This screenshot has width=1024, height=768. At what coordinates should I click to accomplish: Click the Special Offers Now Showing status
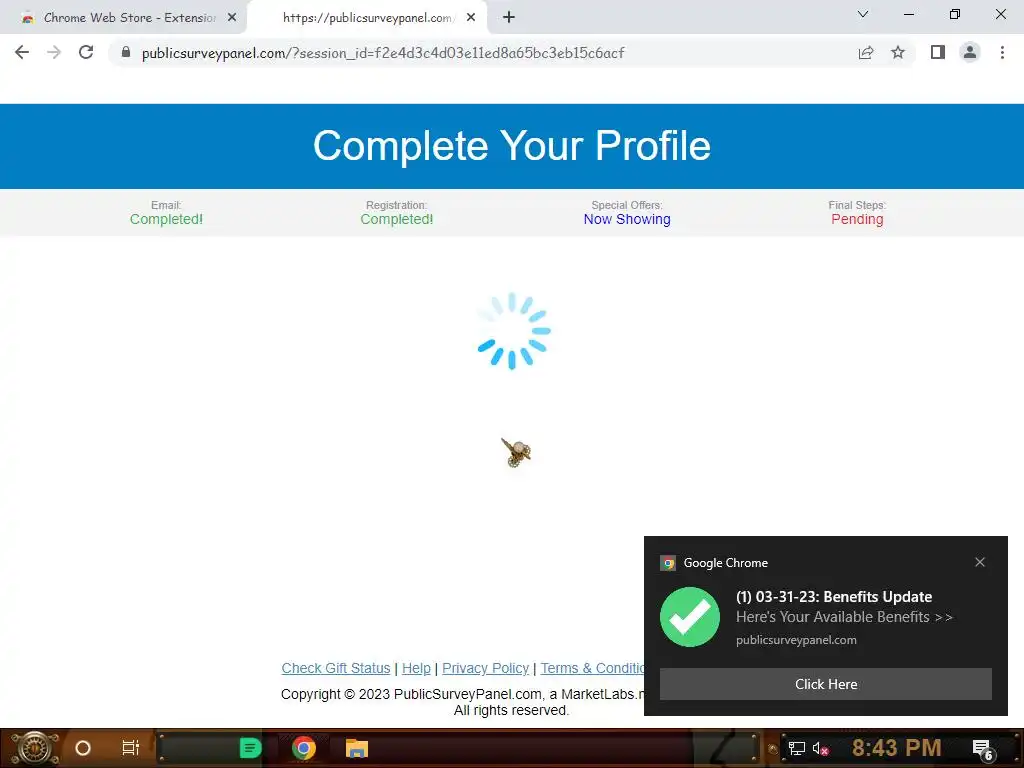coord(627,213)
